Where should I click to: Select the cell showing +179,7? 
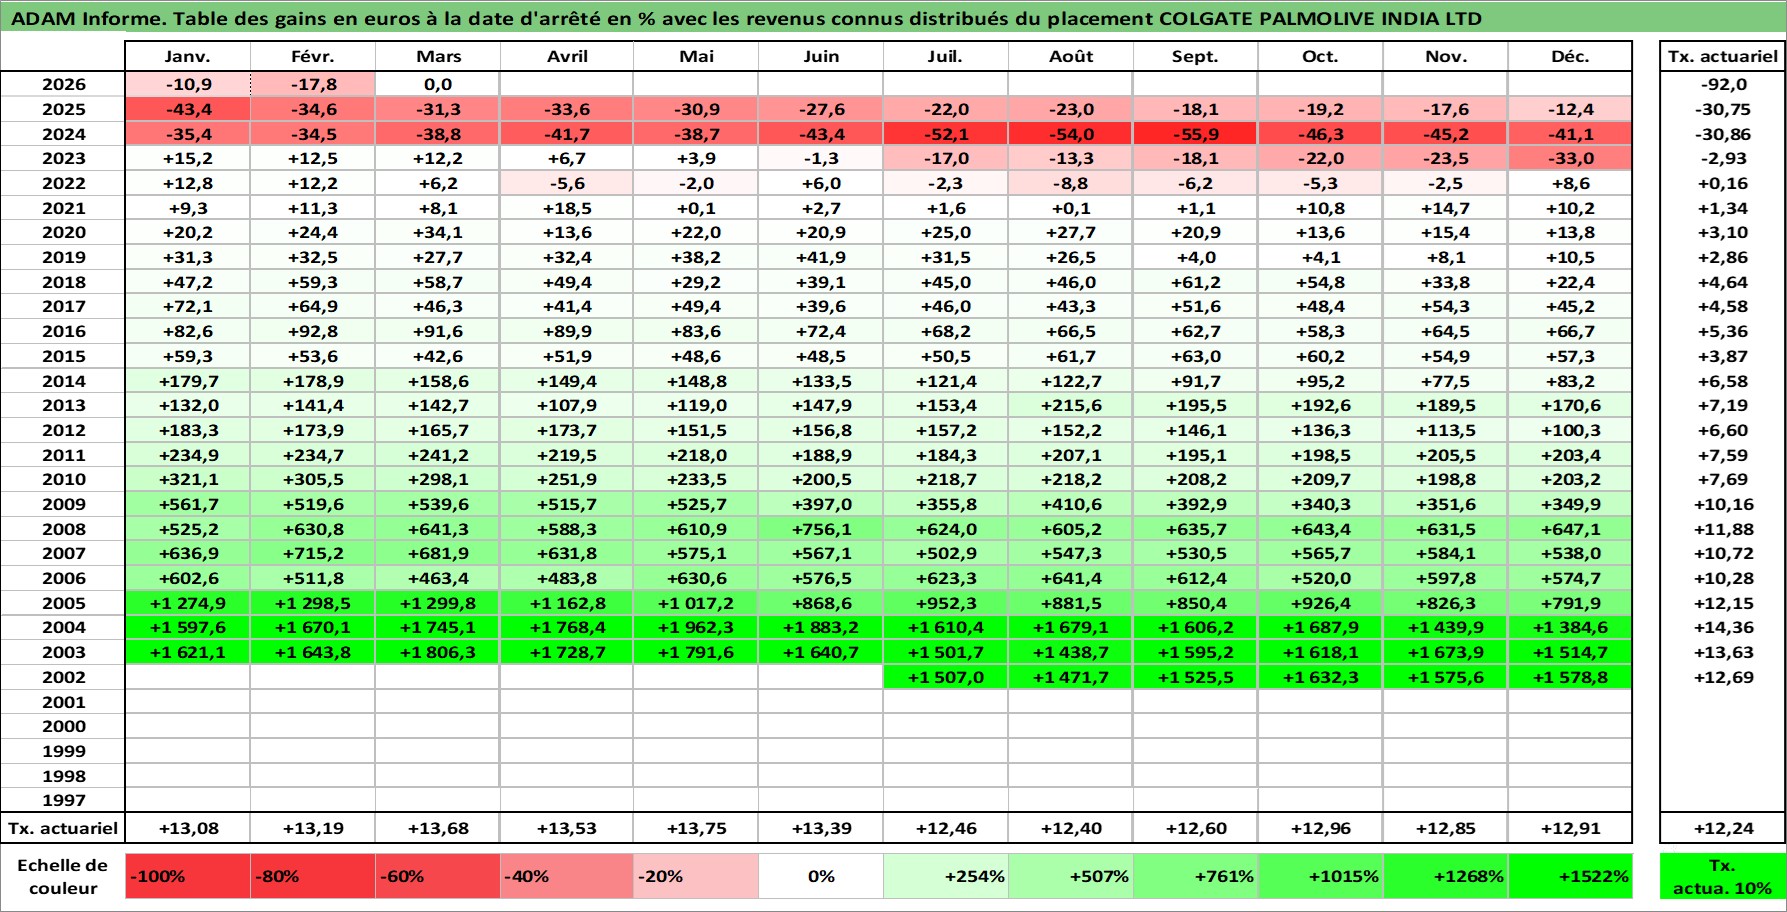tap(188, 381)
